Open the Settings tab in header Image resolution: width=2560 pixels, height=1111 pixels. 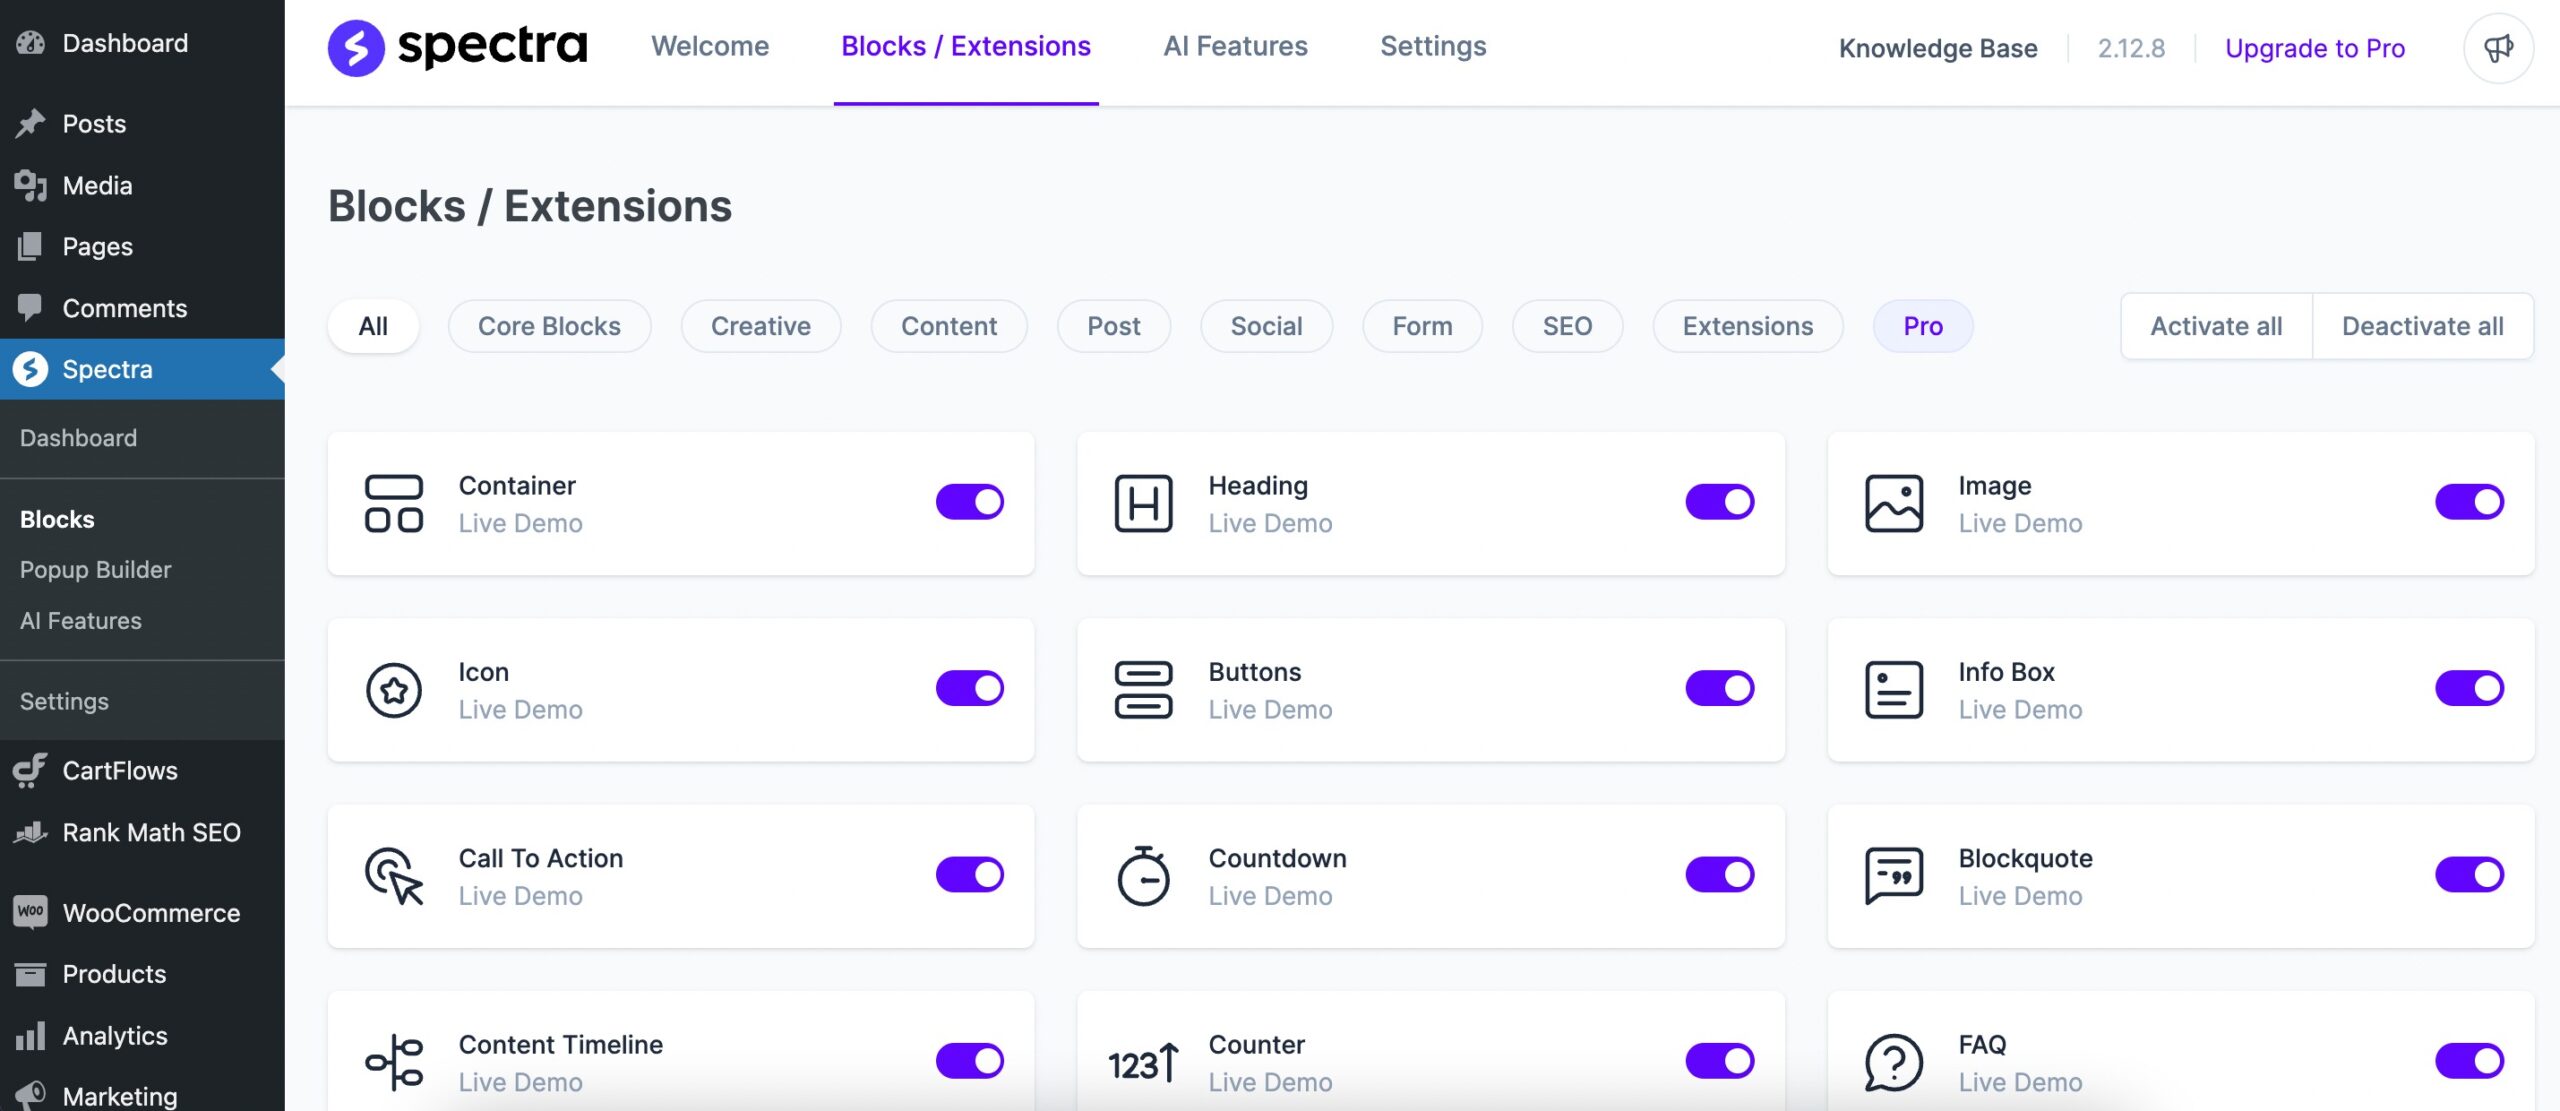tap(1433, 46)
